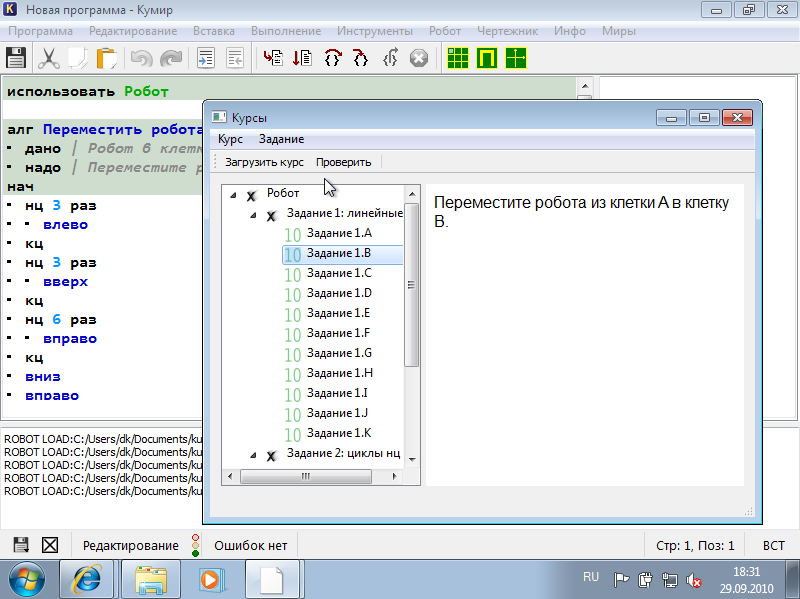Screen dimensions: 800x599
Task: Click the RU language indicator in tray
Action: coord(591,577)
